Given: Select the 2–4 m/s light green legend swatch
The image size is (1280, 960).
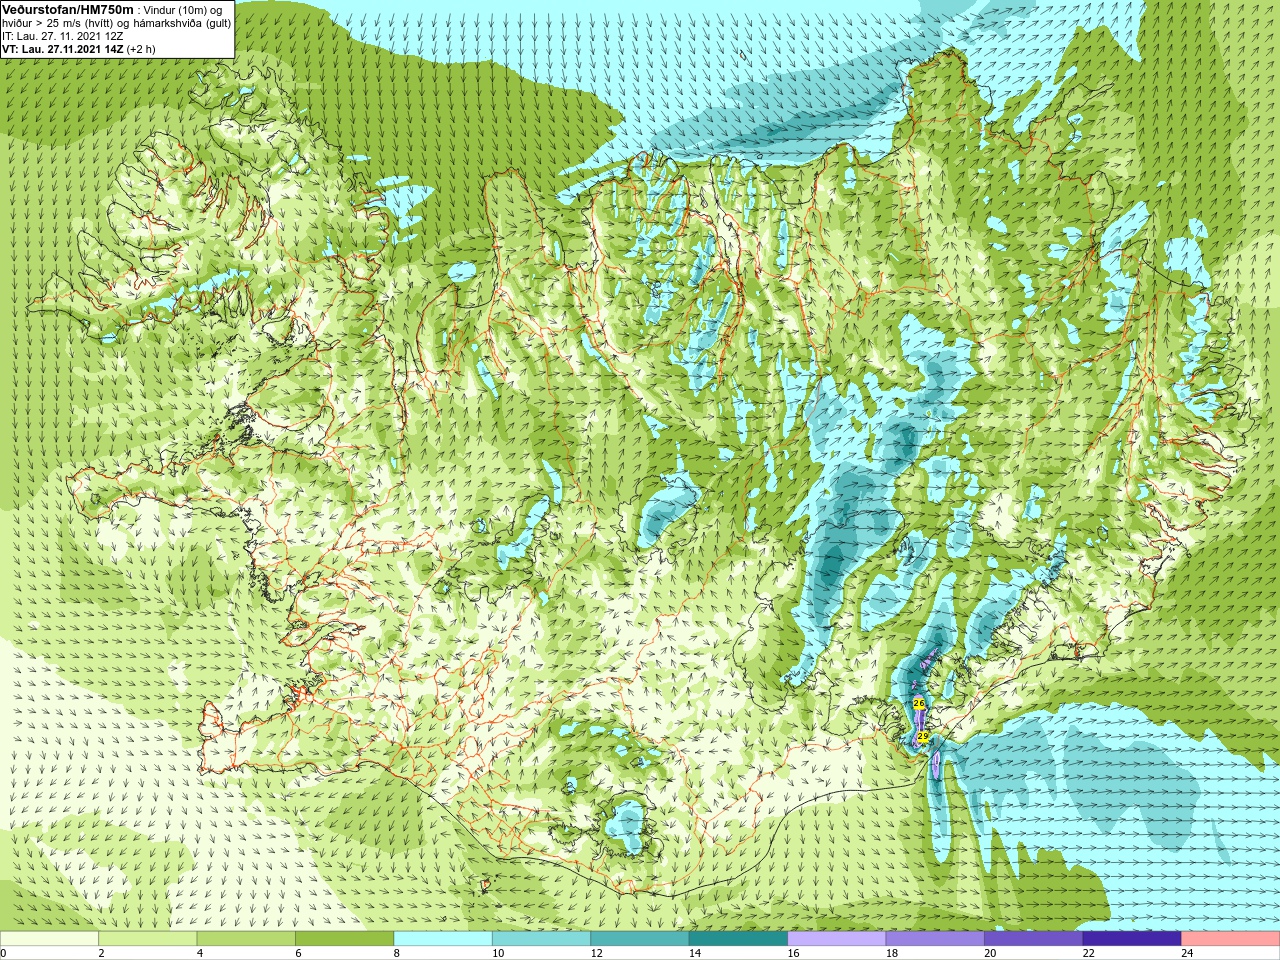Looking at the screenshot, I should pos(148,938).
